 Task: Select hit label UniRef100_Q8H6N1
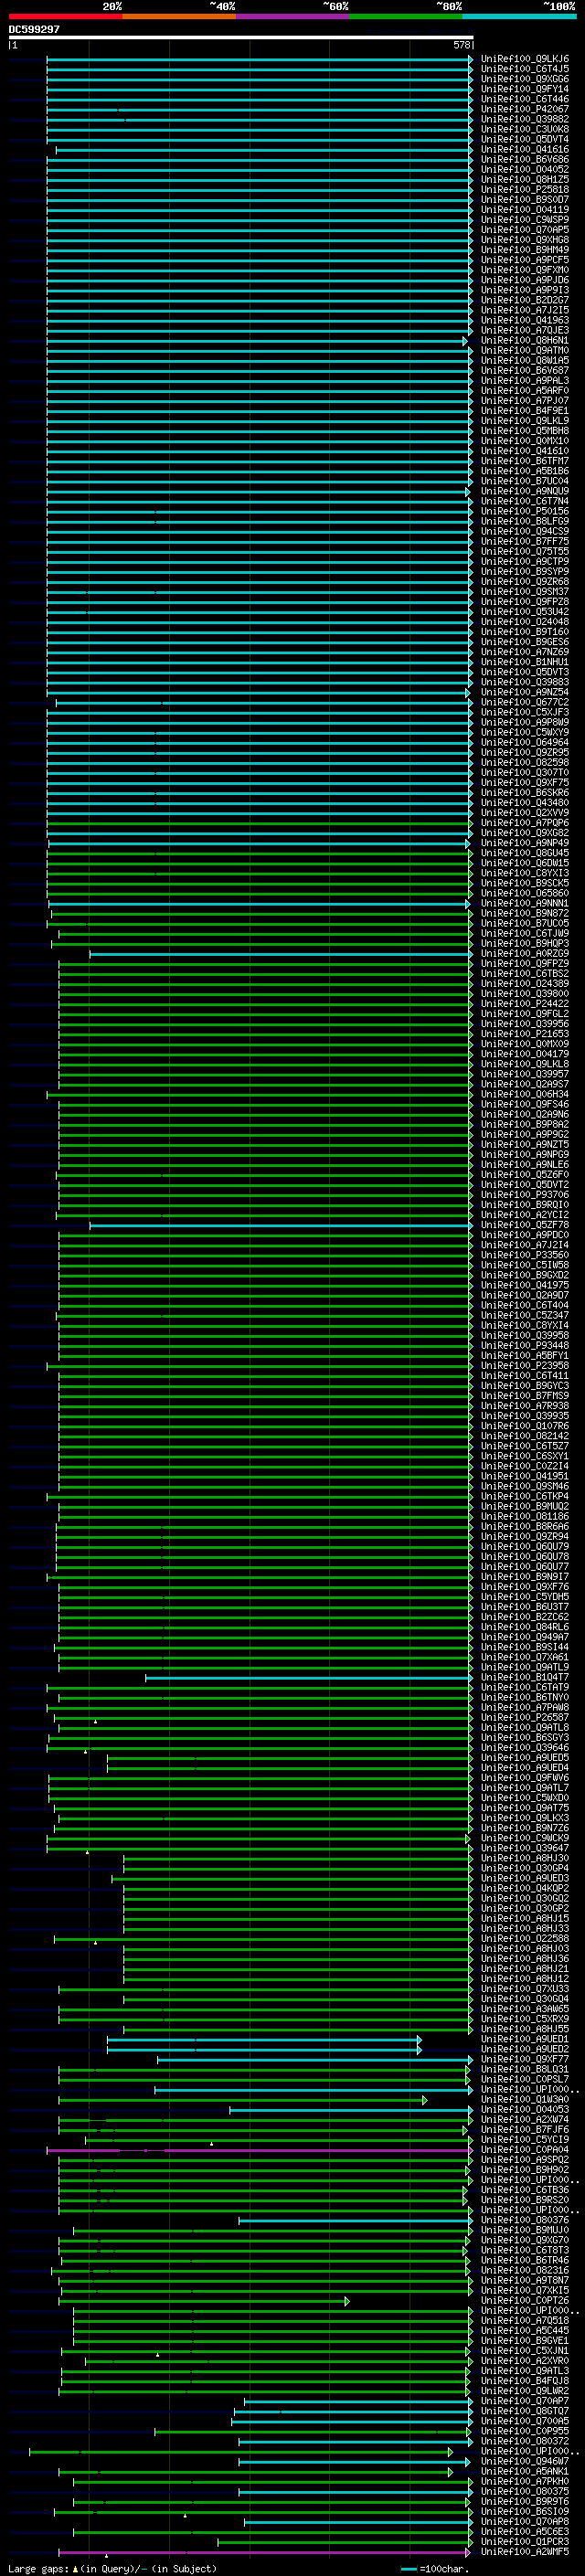[524, 340]
